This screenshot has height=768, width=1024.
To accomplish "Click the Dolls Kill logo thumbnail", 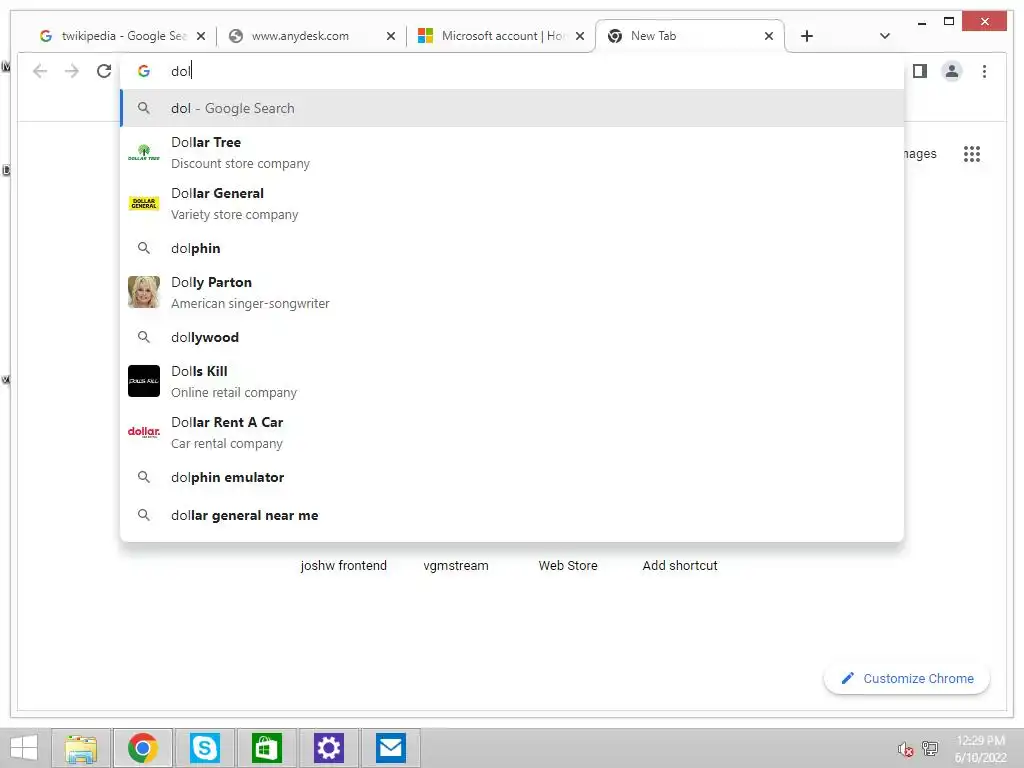I will [x=144, y=381].
